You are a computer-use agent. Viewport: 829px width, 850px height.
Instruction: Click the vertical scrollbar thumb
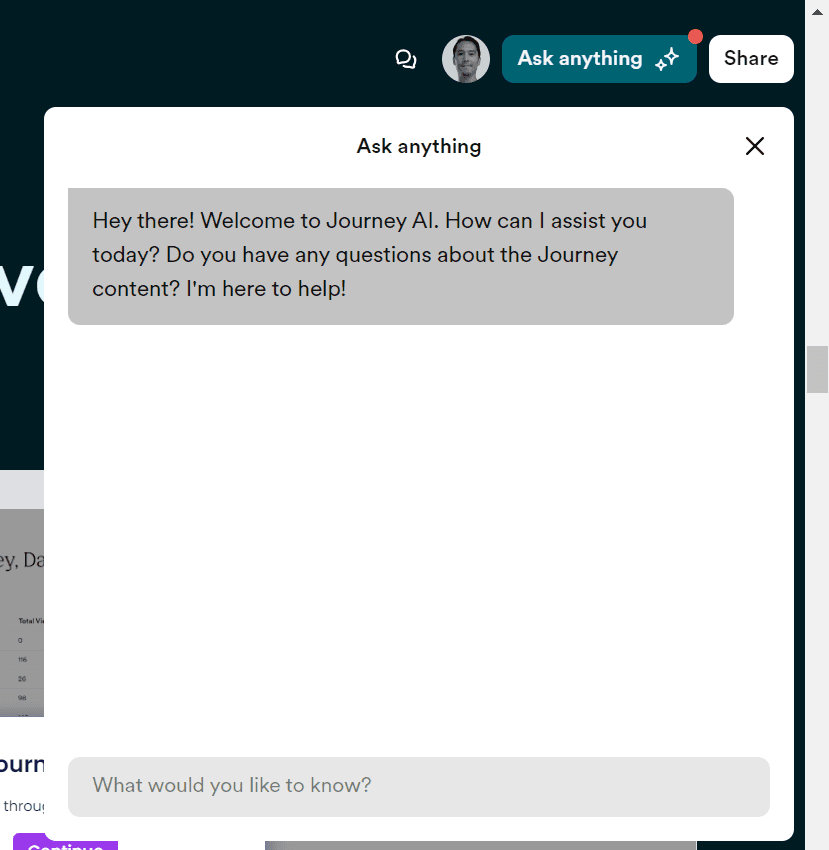(817, 369)
